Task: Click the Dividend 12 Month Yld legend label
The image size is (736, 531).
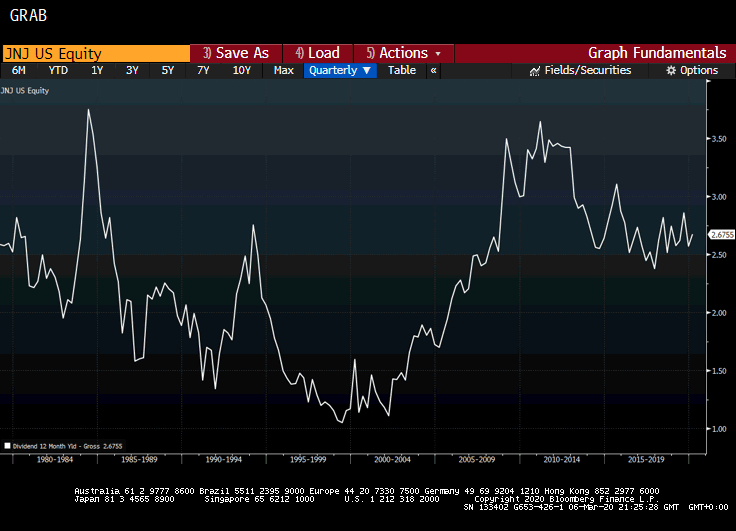Action: 67,446
